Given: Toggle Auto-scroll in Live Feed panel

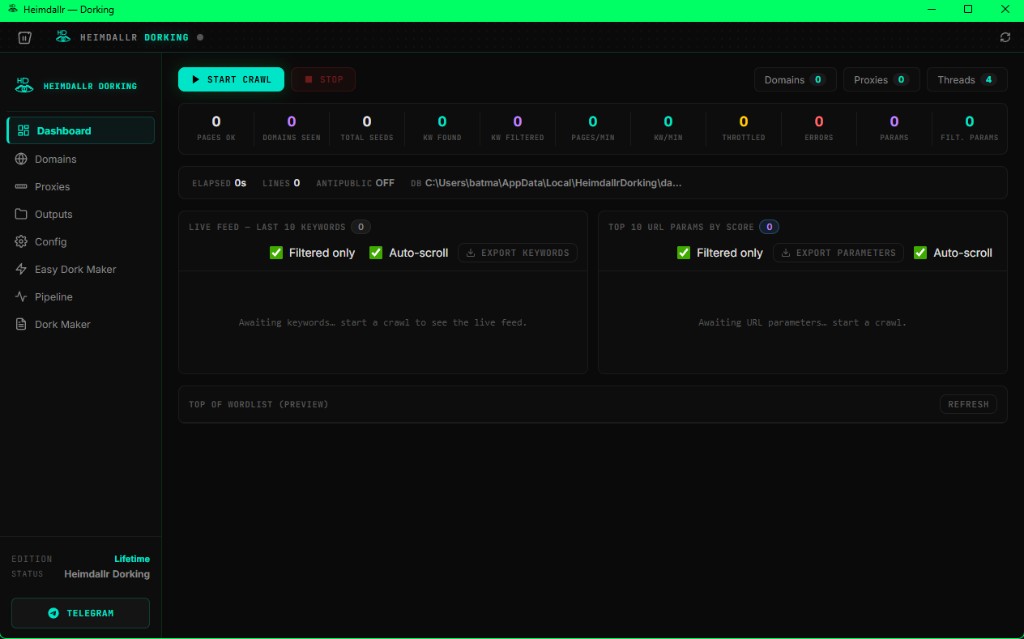Looking at the screenshot, I should [x=376, y=252].
